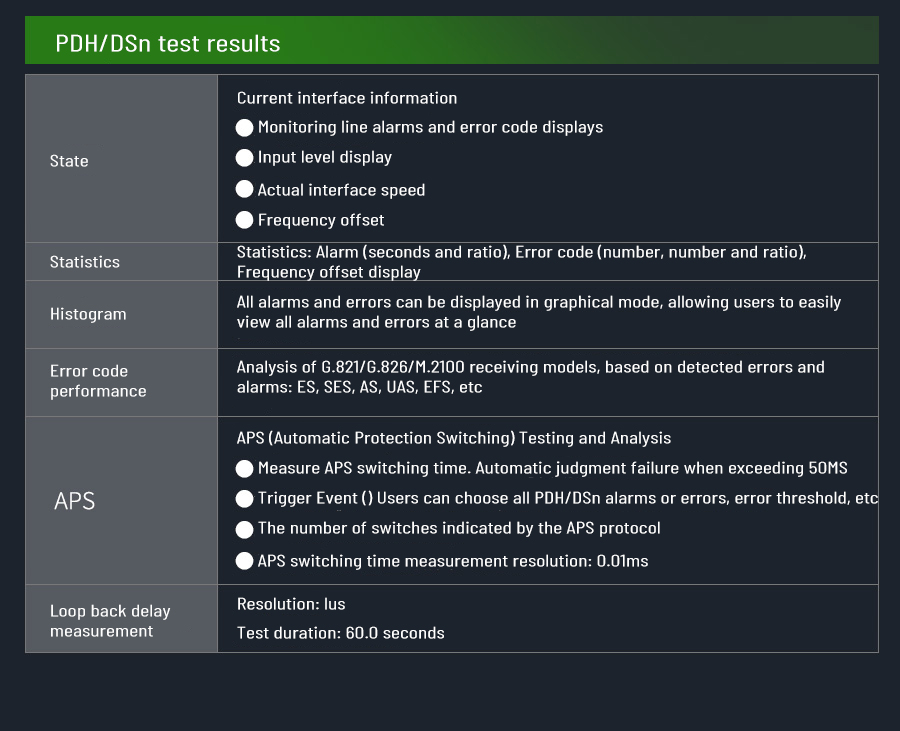The image size is (900, 731).
Task: Click the Current interface information text
Action: tap(347, 98)
